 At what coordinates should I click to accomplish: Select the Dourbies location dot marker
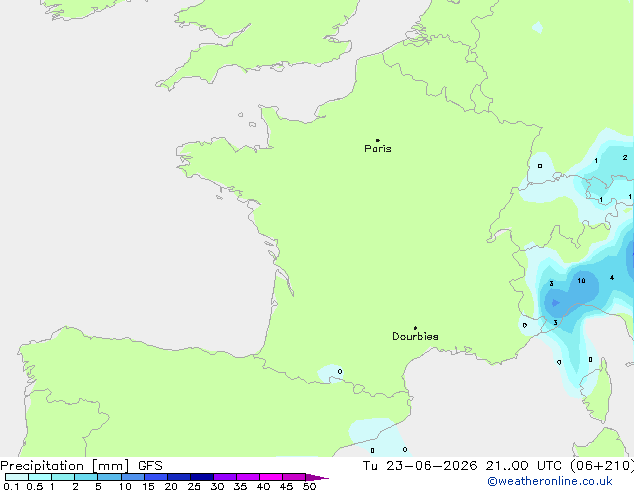(x=415, y=328)
